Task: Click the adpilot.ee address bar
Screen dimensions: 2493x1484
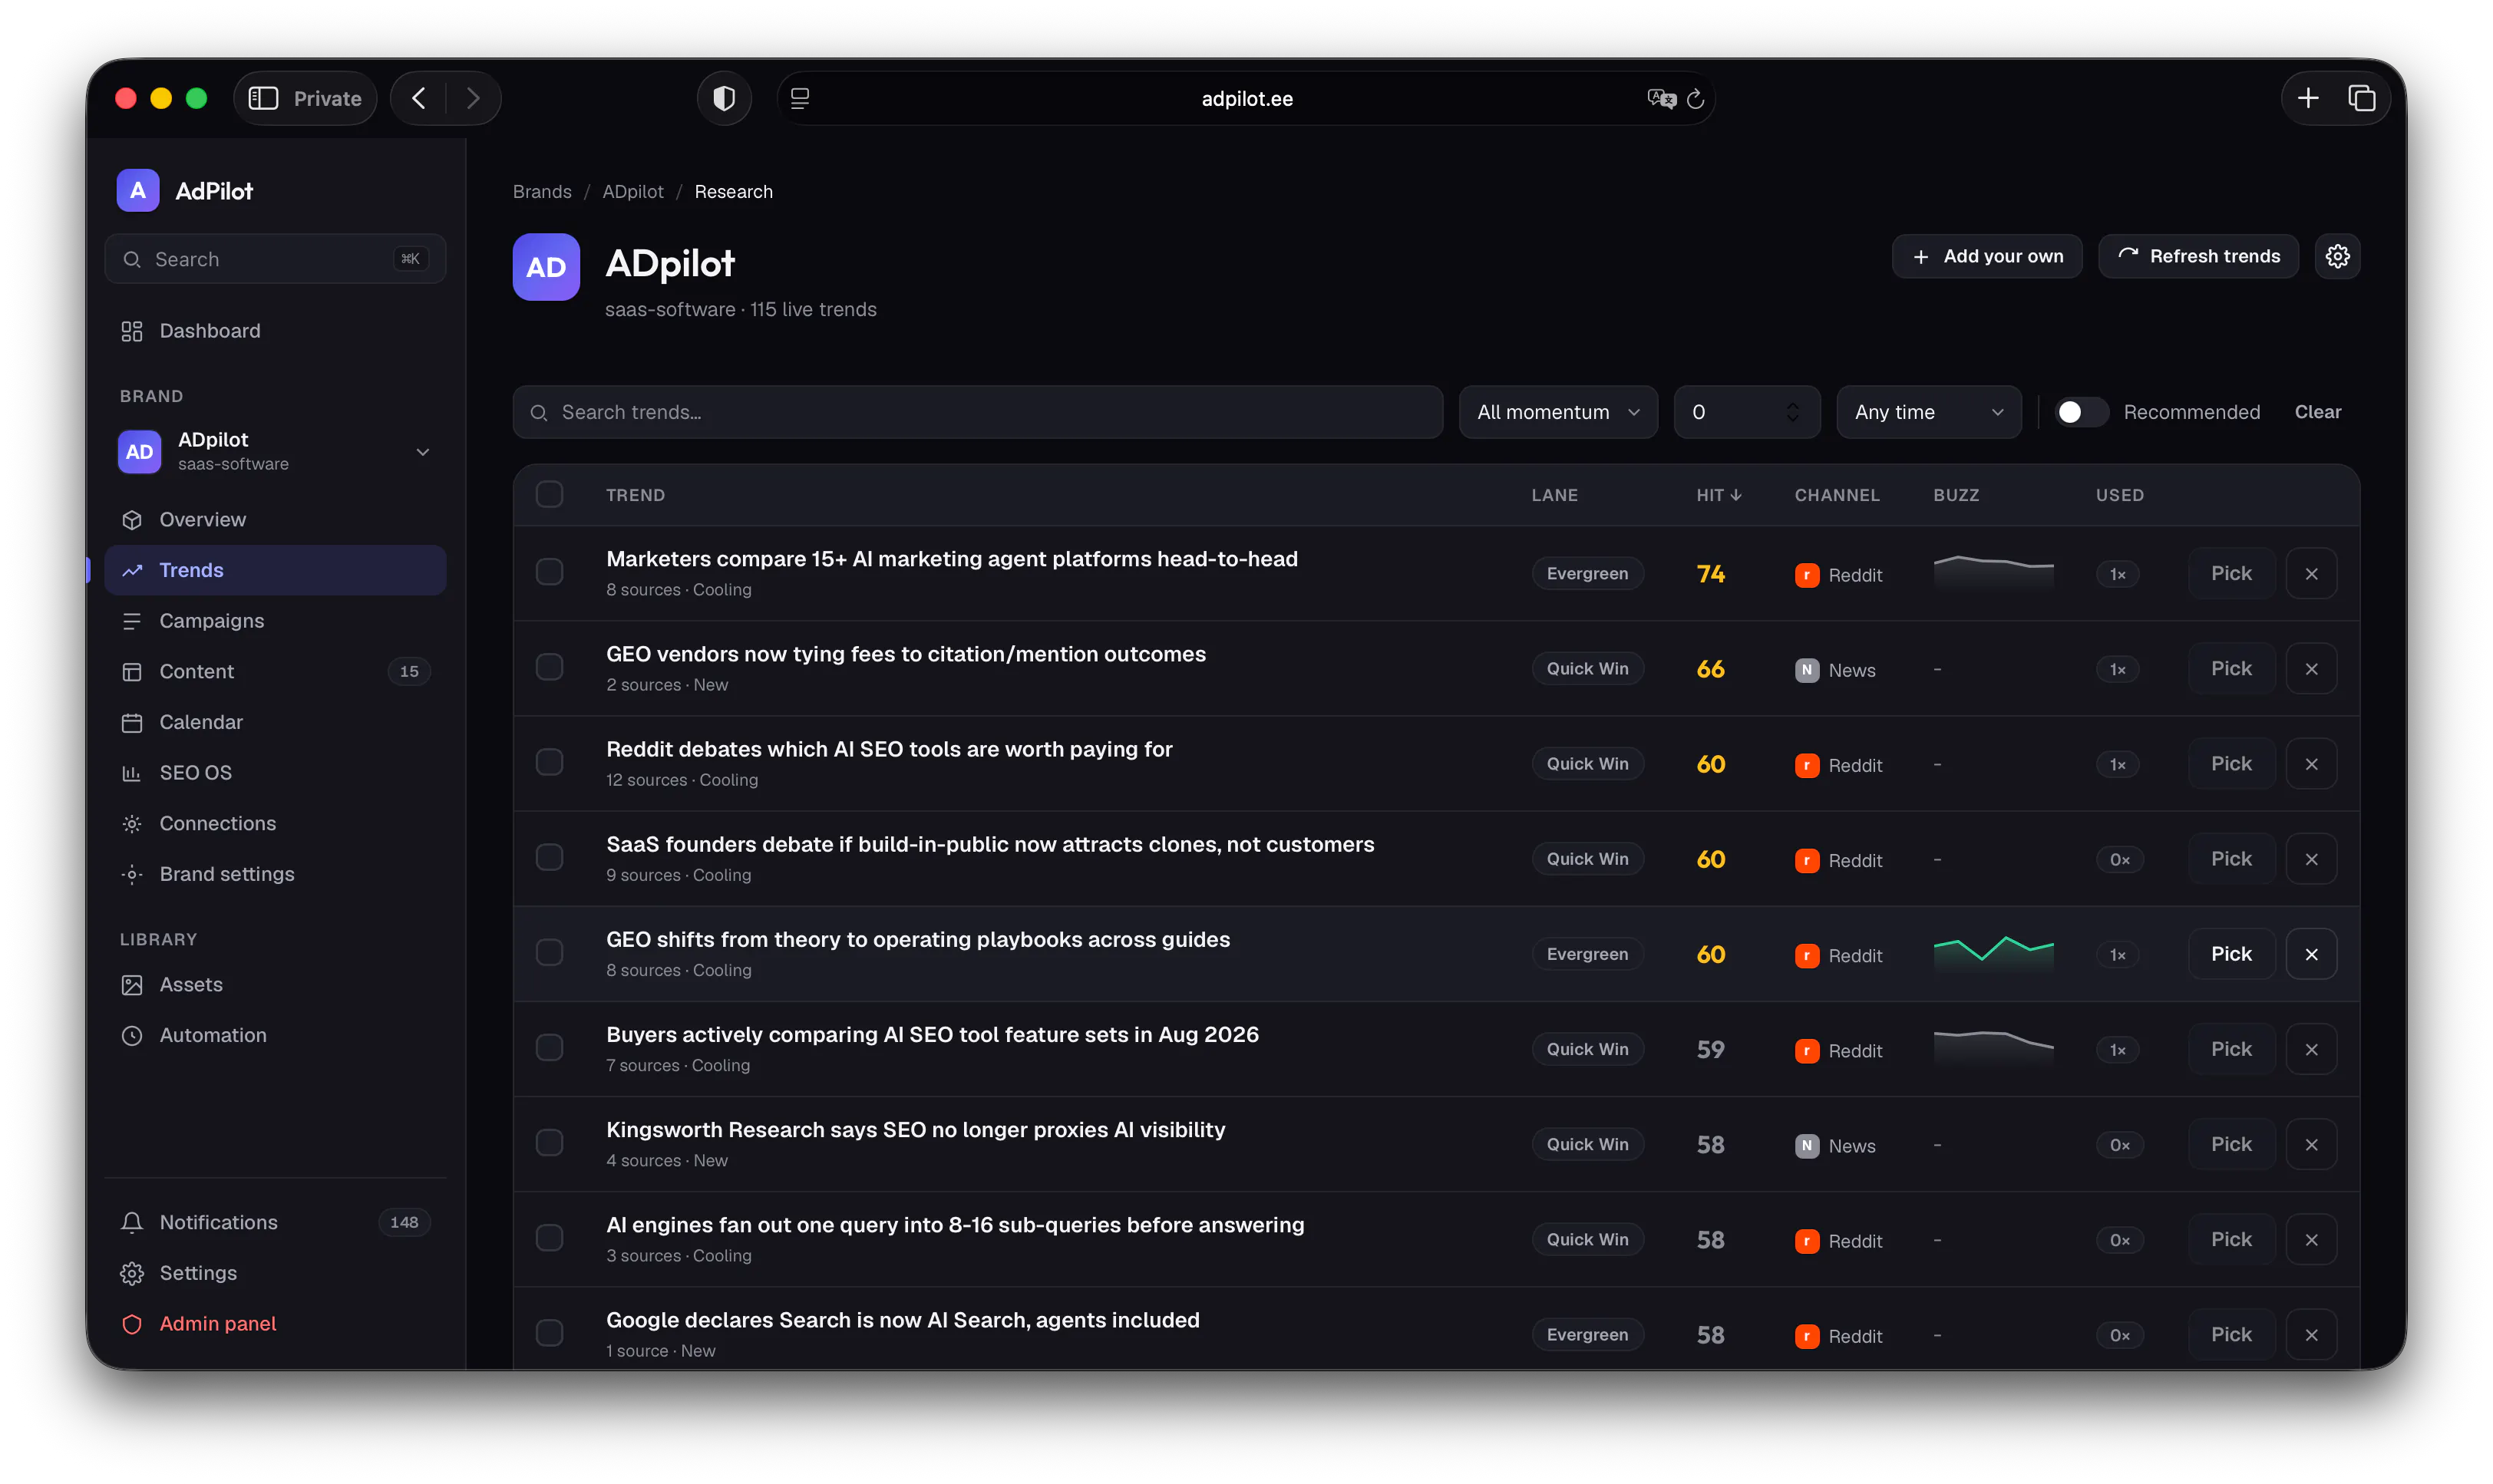Action: tap(1246, 98)
